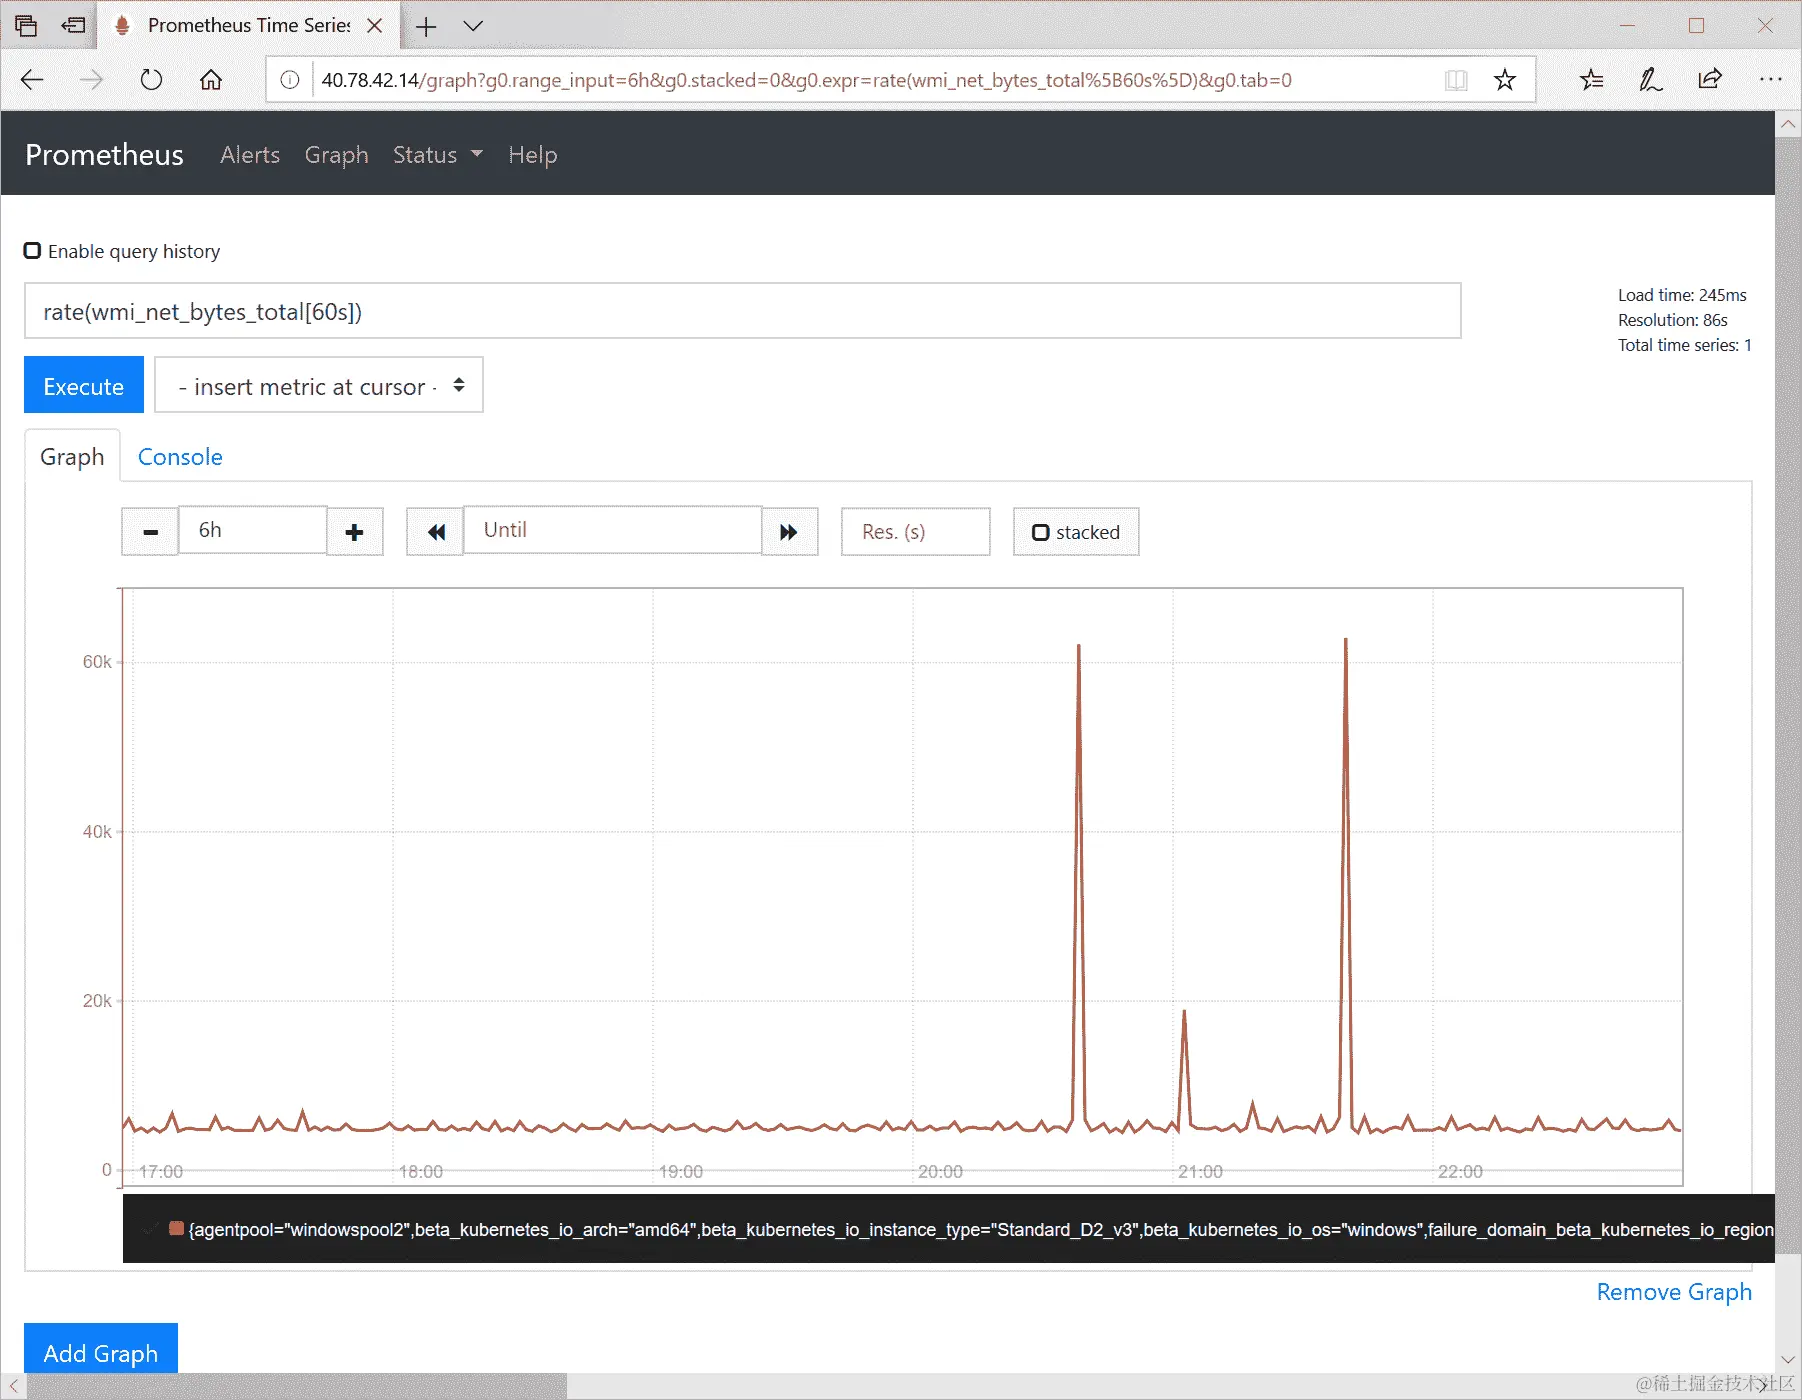Open reading view icon in address bar
This screenshot has height=1400, width=1802.
point(1456,80)
